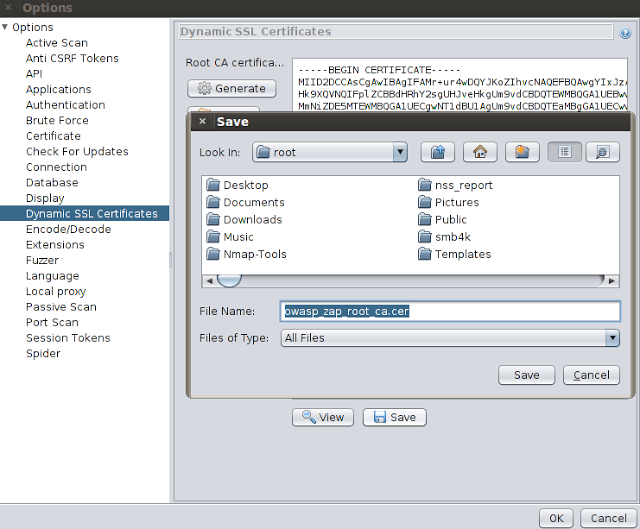Go up one folder level icon
Screen dimensions: 640x529
pyautogui.click(x=438, y=152)
